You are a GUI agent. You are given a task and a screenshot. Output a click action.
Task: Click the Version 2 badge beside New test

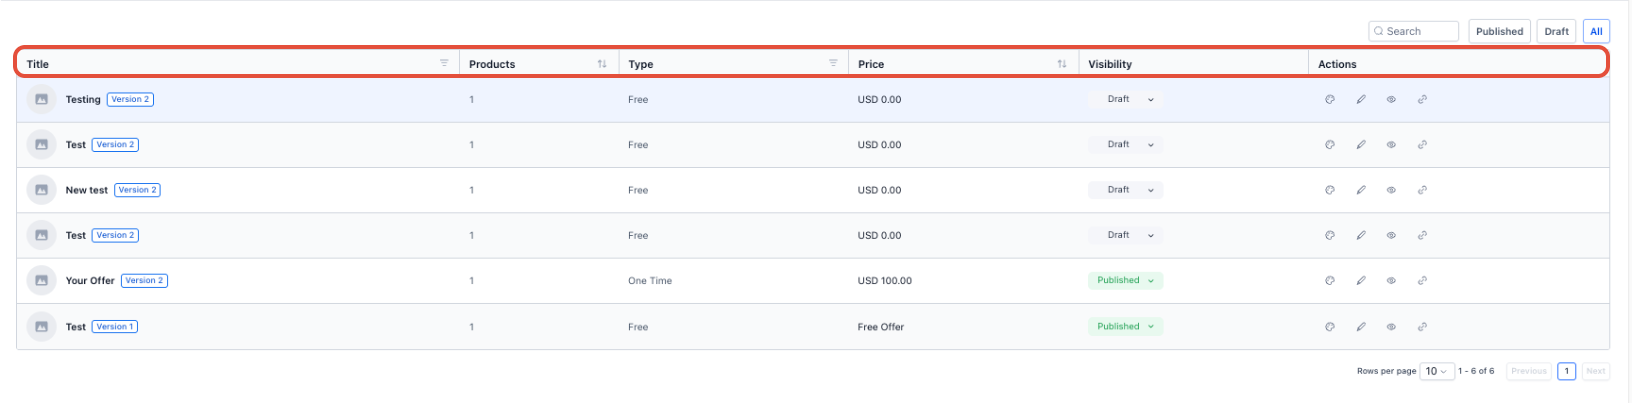click(137, 190)
